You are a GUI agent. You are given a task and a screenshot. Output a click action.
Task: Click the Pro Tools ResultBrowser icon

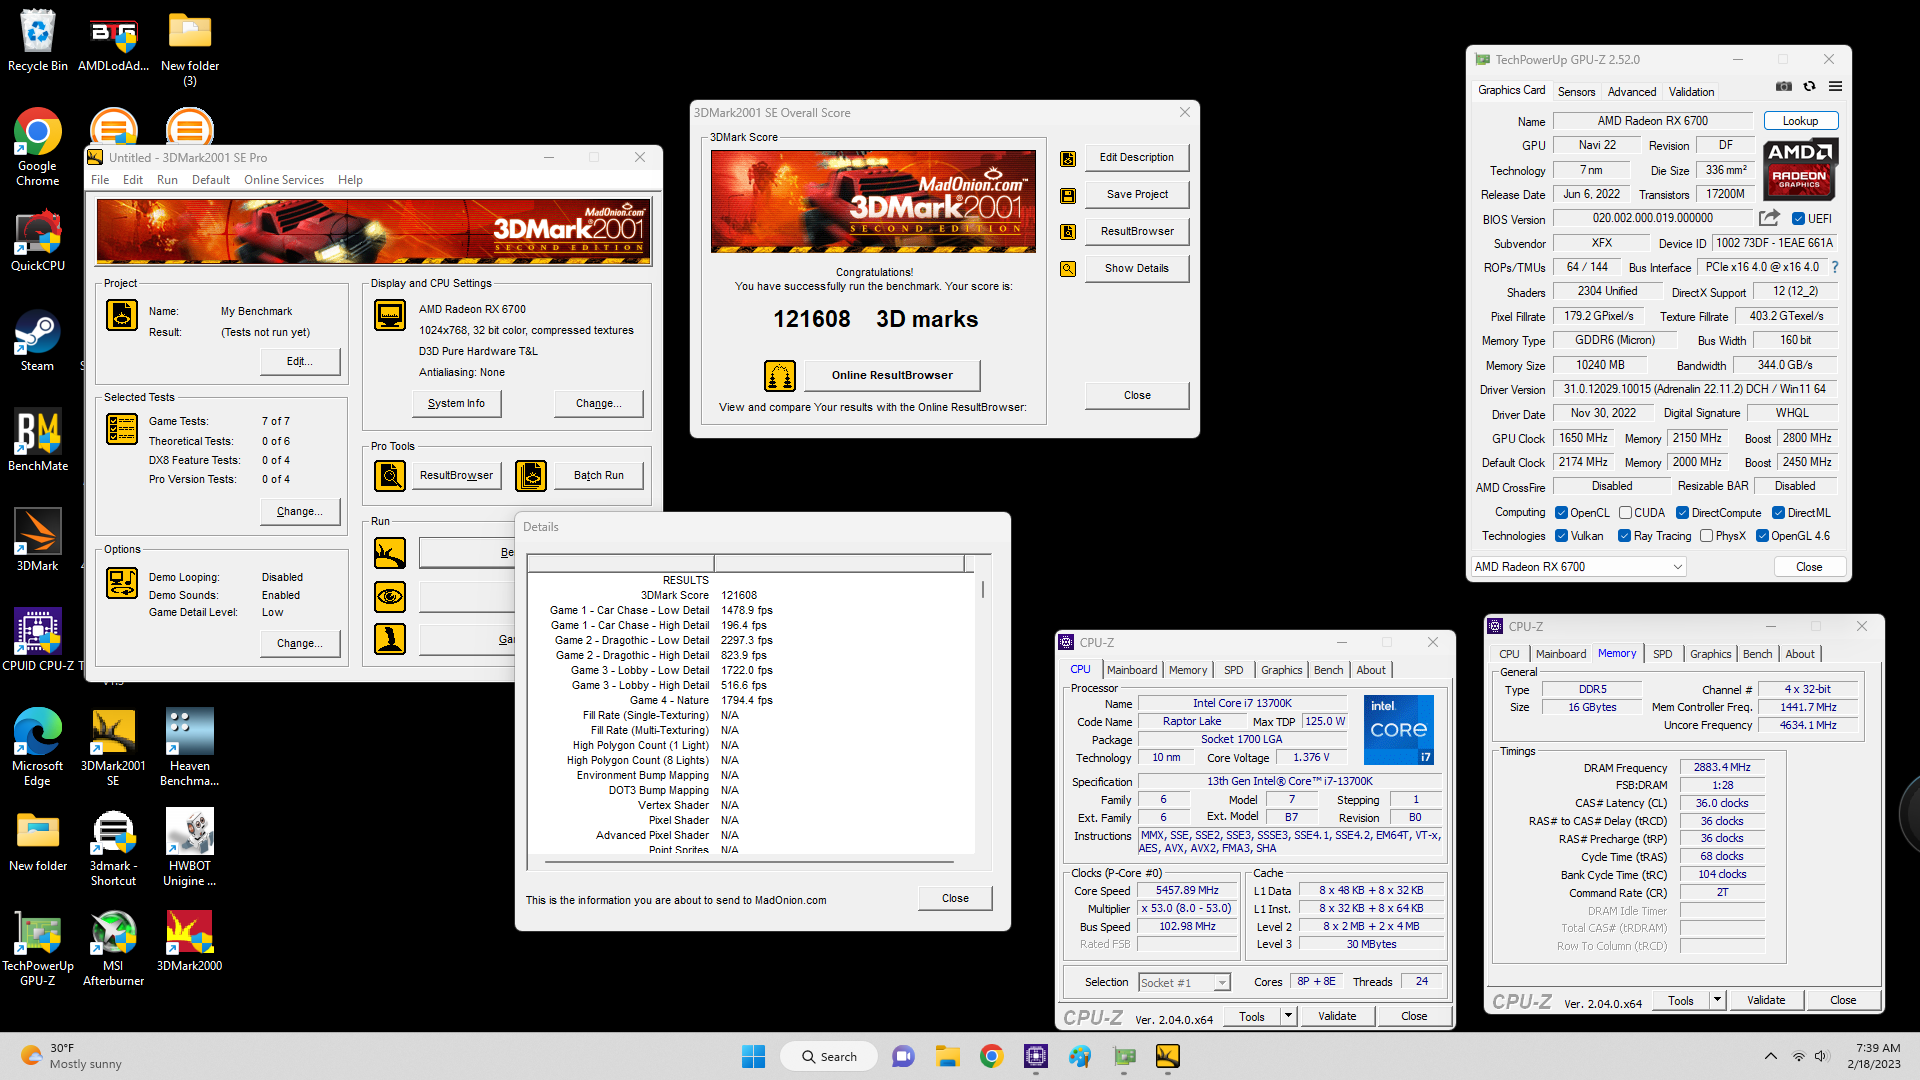point(389,475)
